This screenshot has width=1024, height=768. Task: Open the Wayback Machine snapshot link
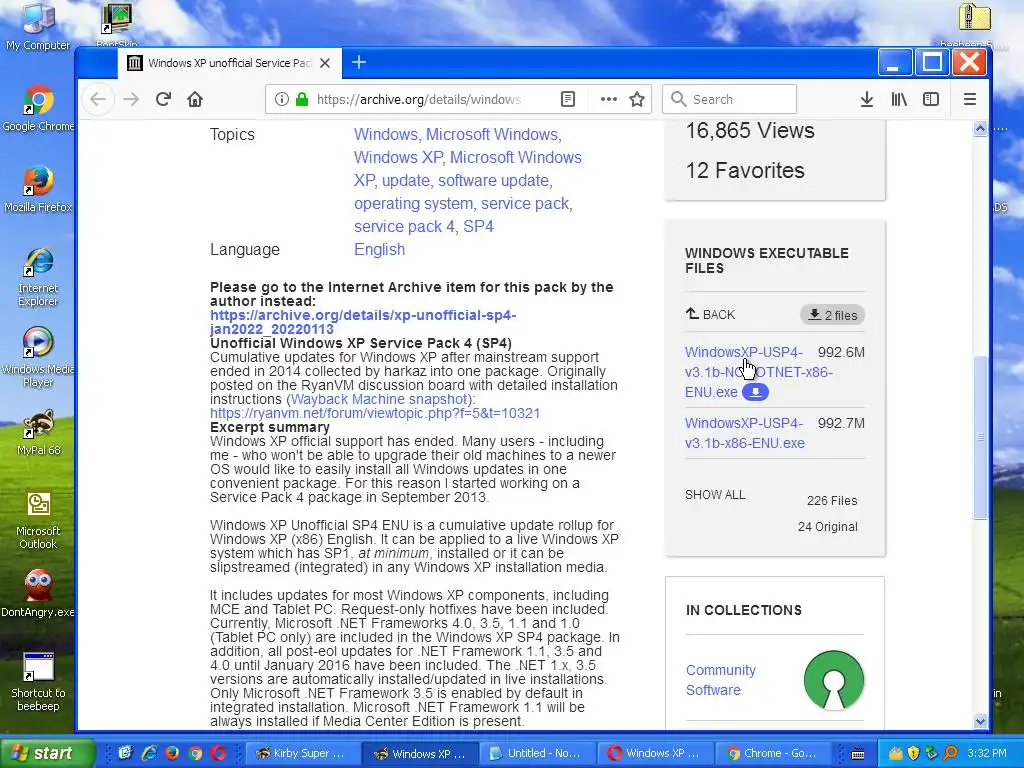click(379, 399)
